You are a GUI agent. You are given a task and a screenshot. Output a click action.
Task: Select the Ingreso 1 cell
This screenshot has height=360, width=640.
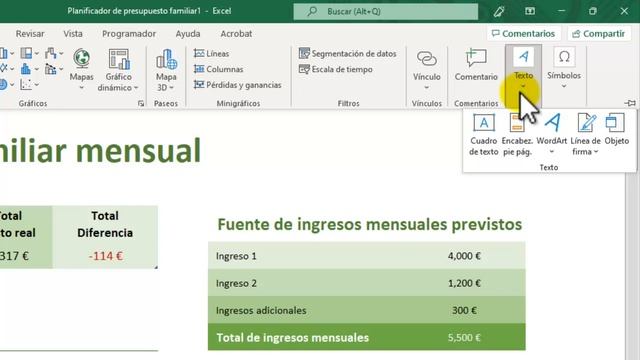tap(236, 256)
